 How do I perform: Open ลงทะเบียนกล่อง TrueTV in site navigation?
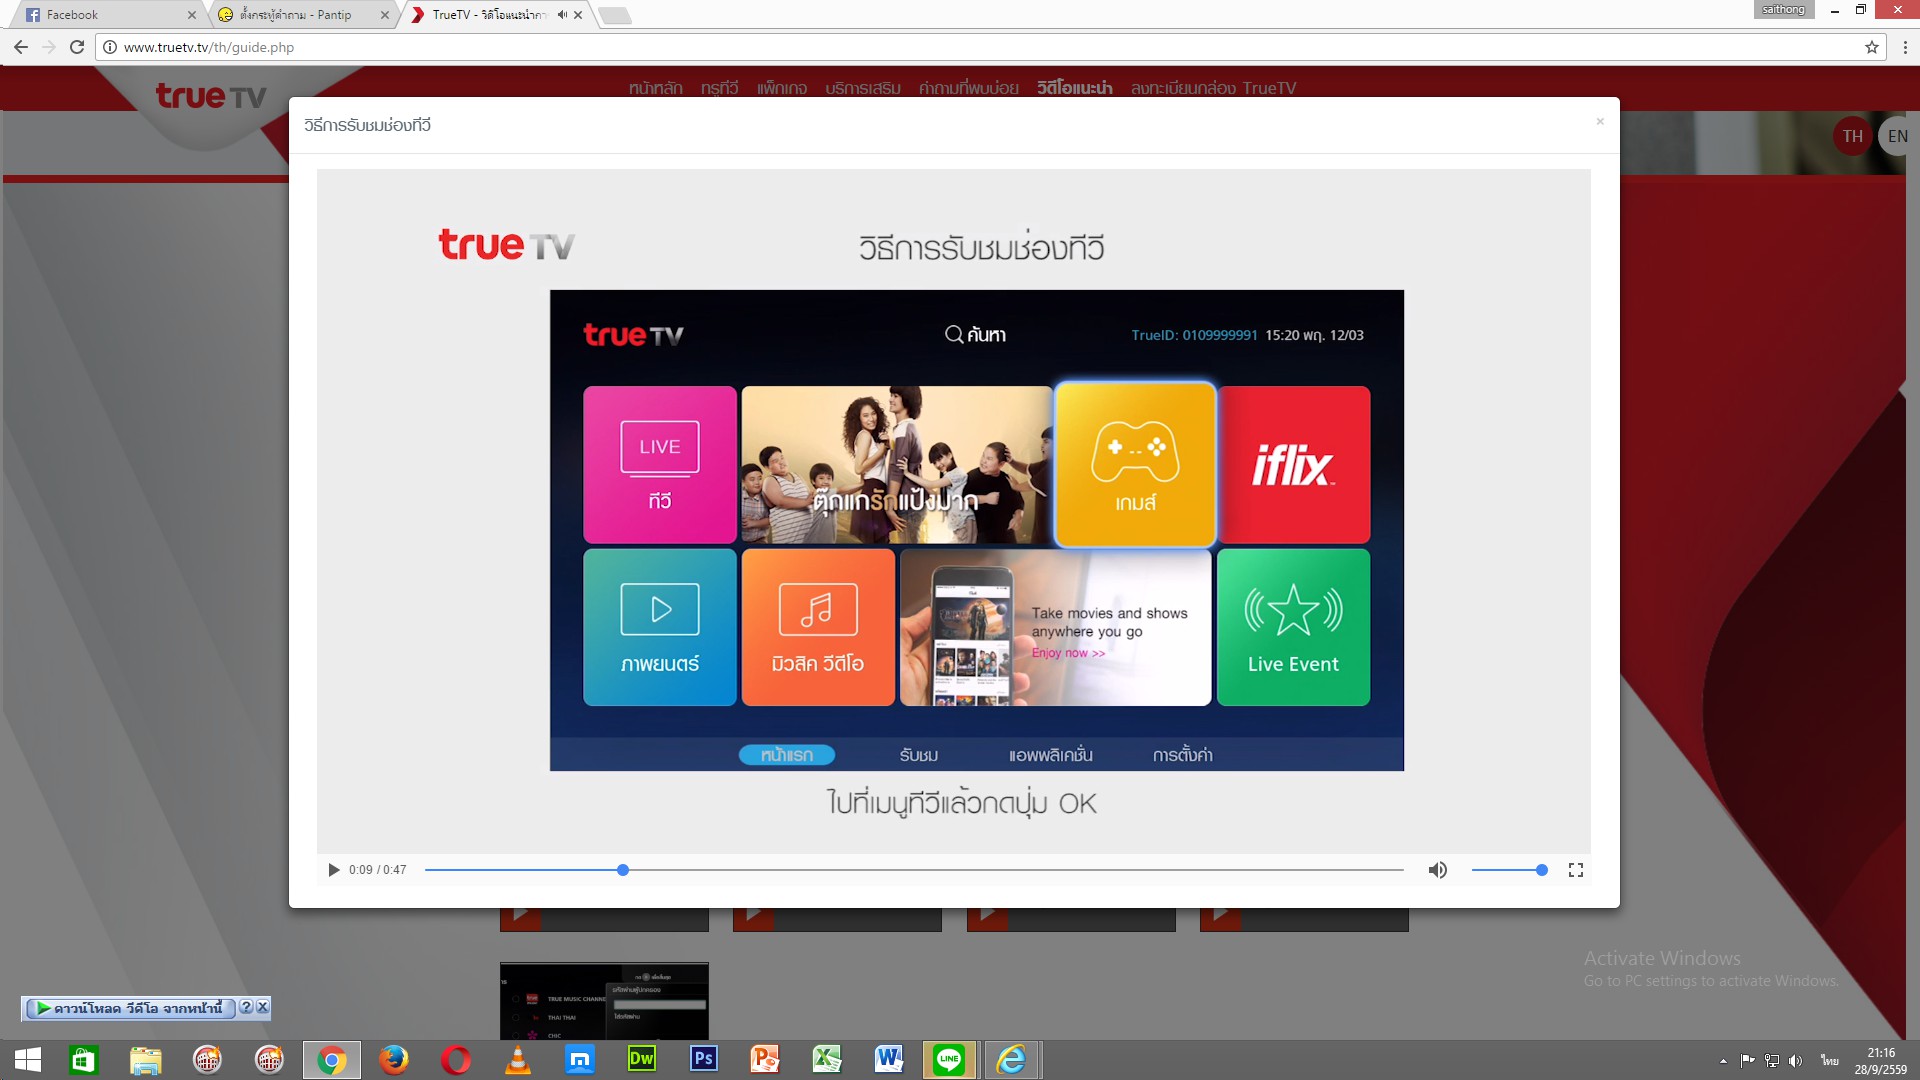pyautogui.click(x=1213, y=88)
